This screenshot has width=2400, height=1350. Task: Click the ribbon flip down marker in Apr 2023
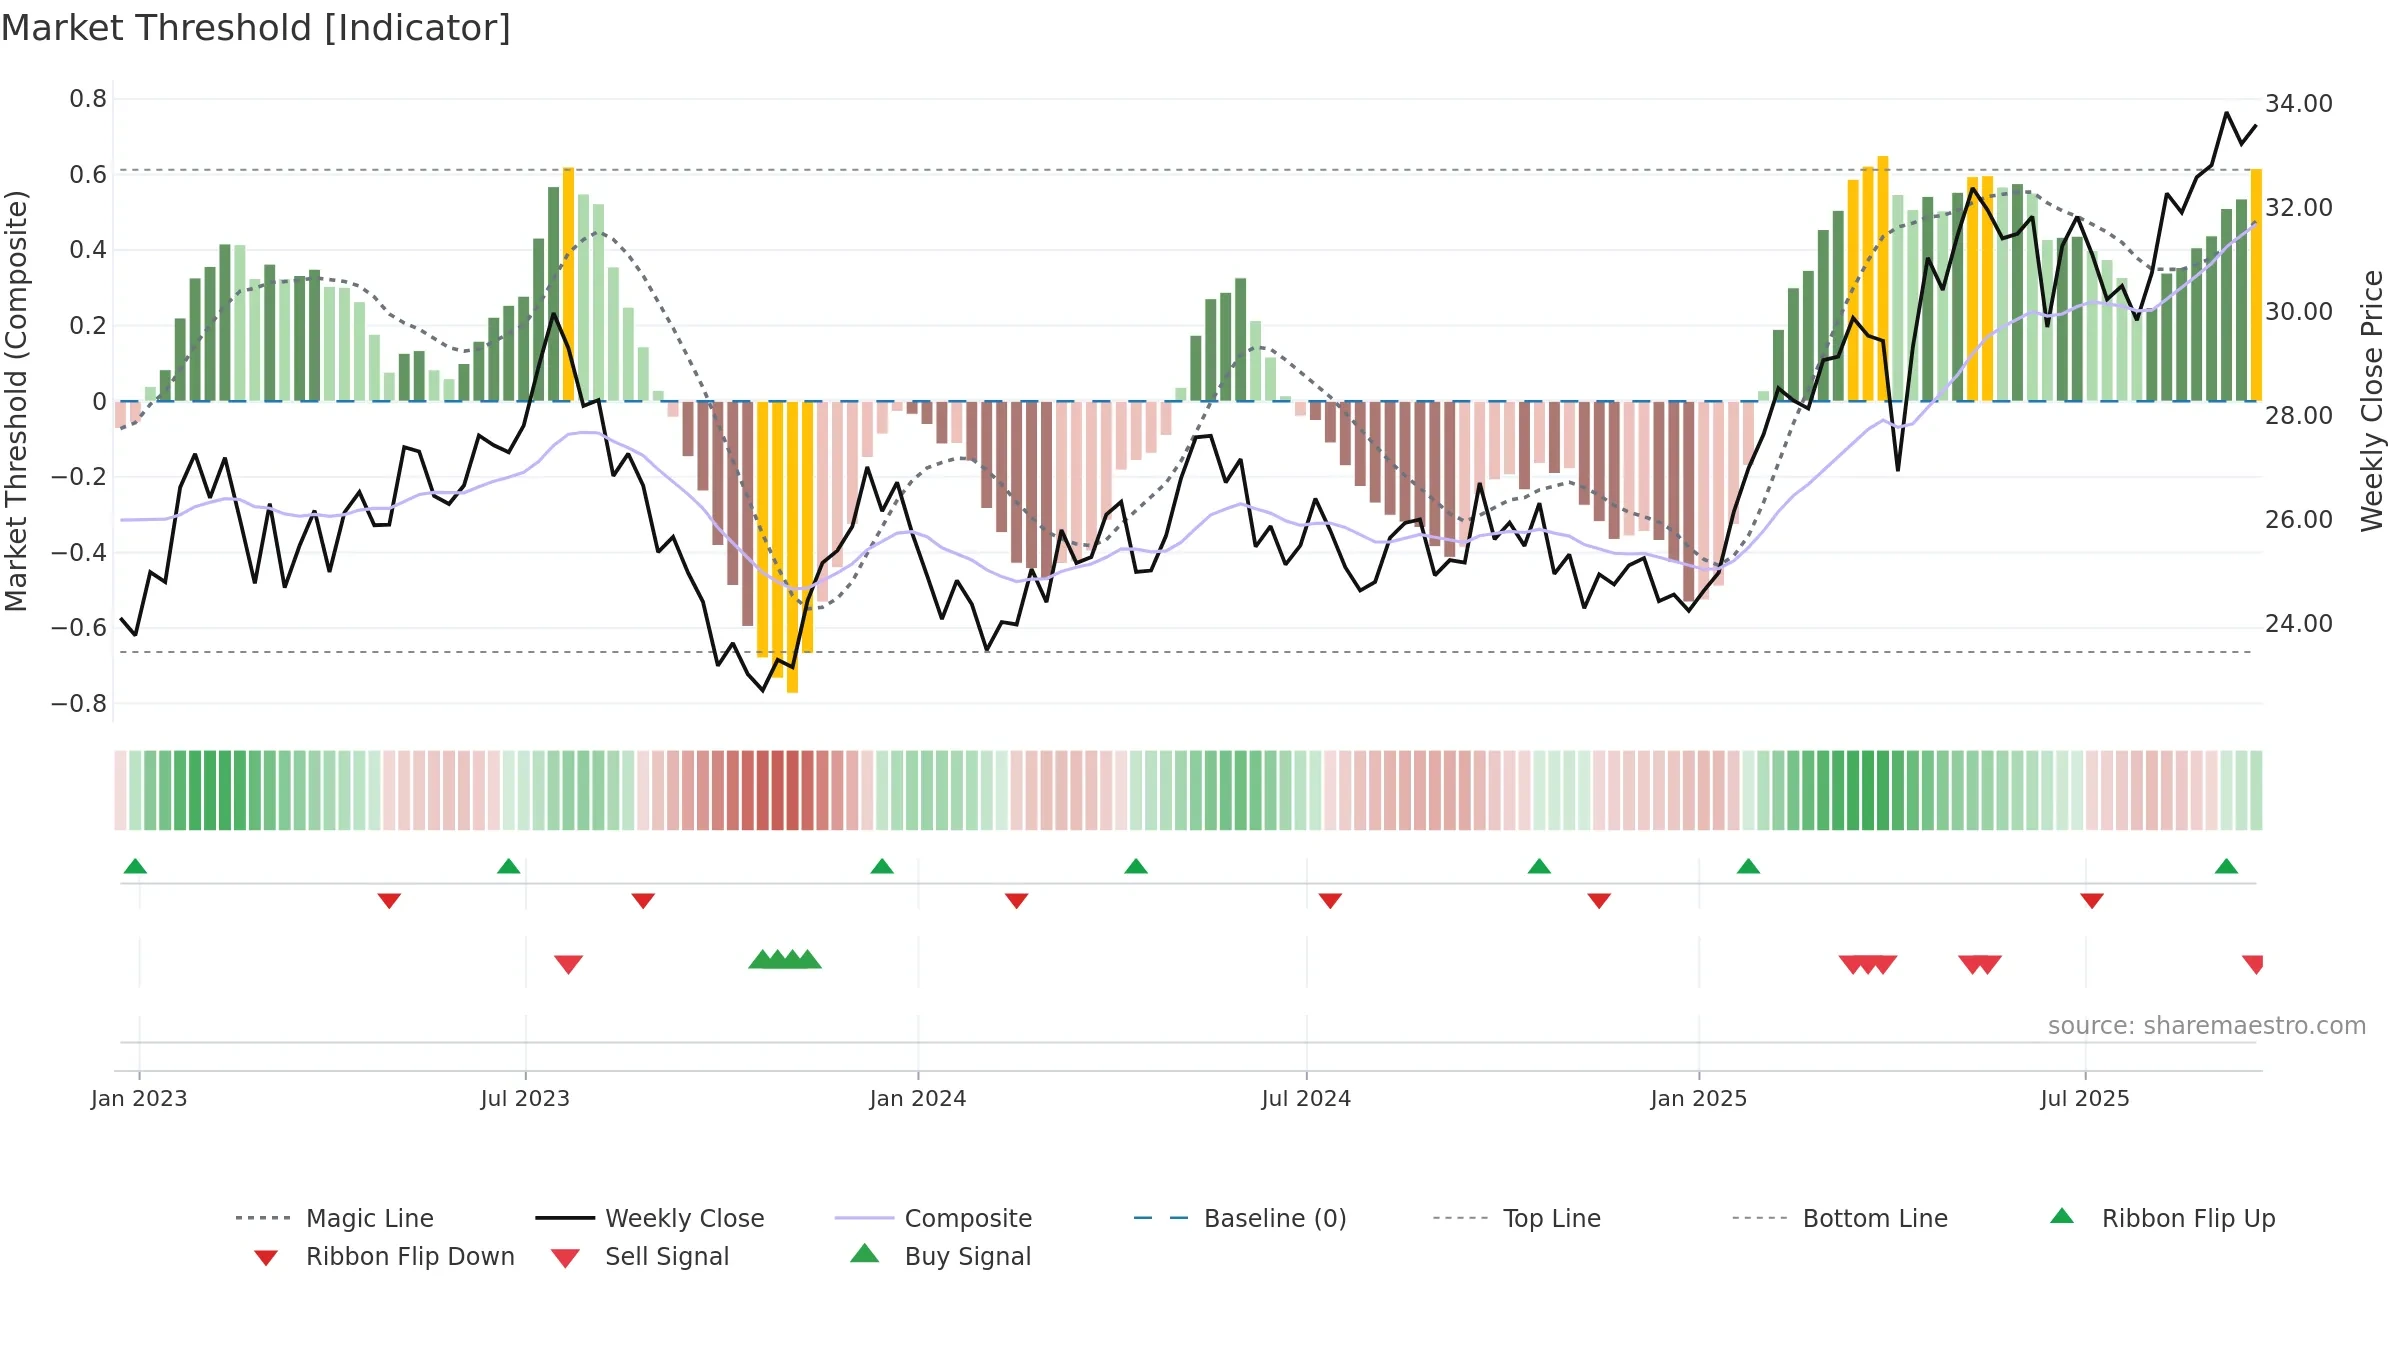(x=389, y=901)
